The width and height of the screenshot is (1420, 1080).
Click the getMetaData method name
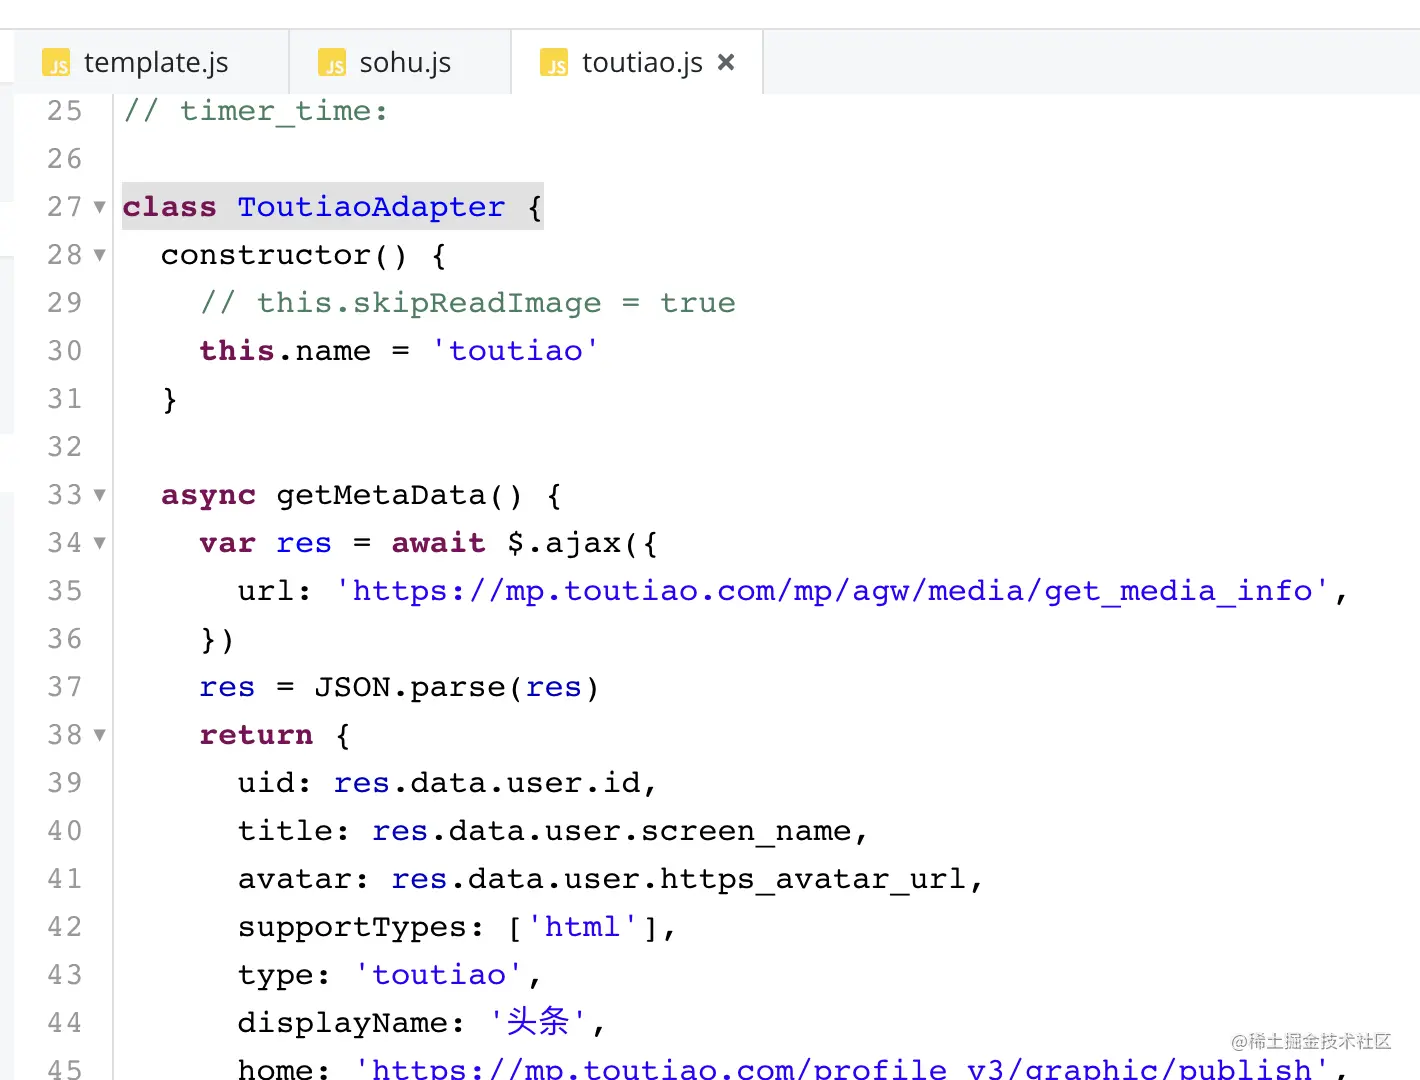tap(380, 495)
